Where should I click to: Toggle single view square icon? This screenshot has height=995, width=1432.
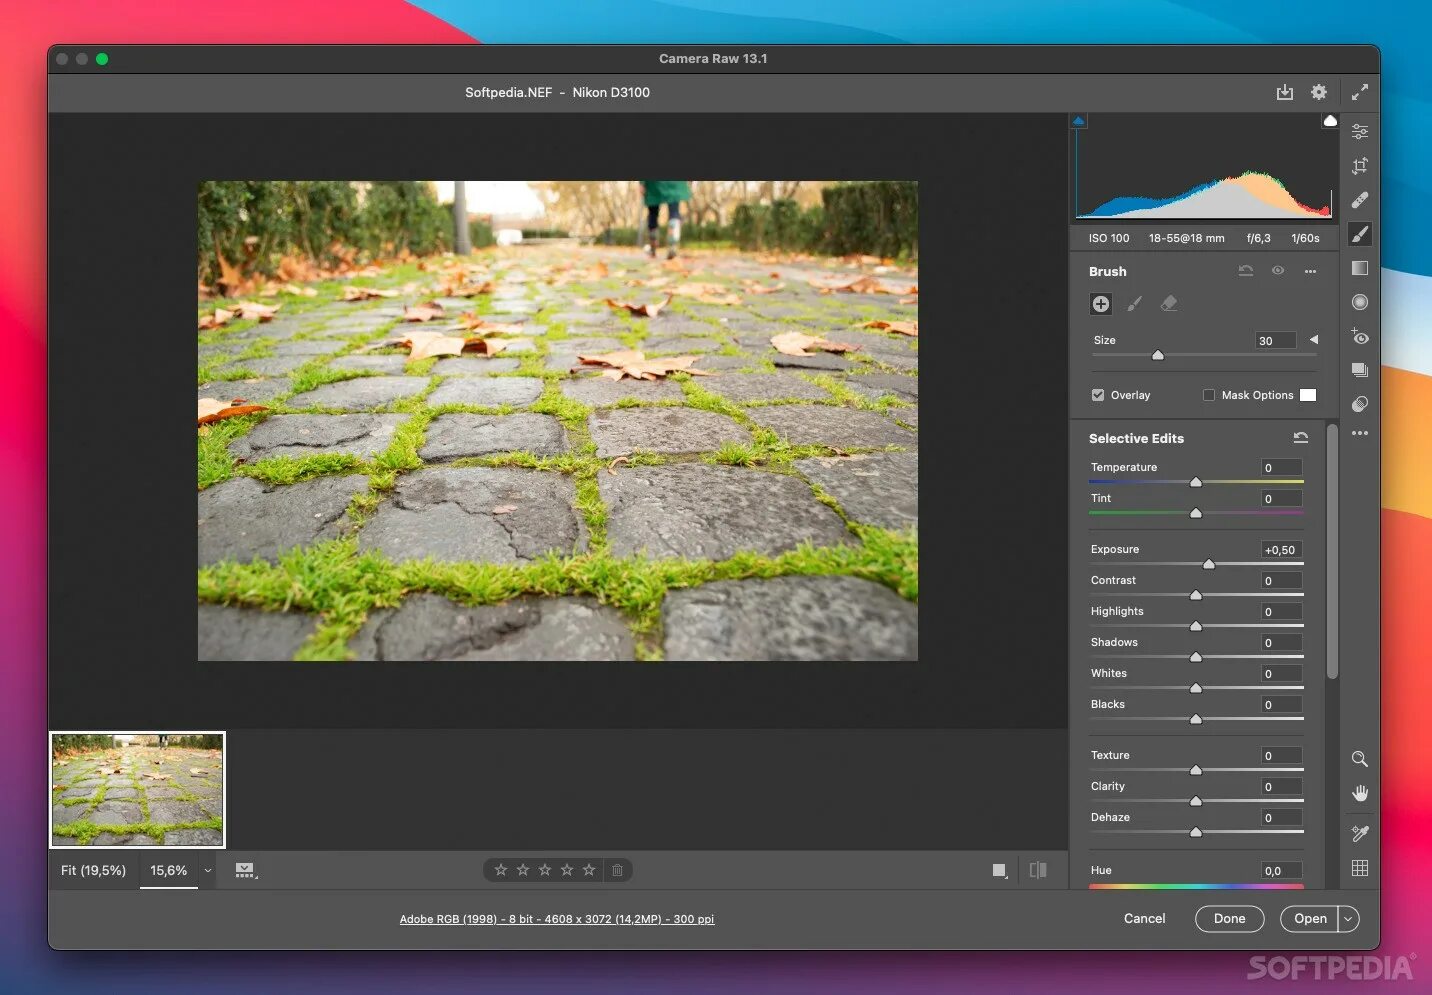pos(999,870)
